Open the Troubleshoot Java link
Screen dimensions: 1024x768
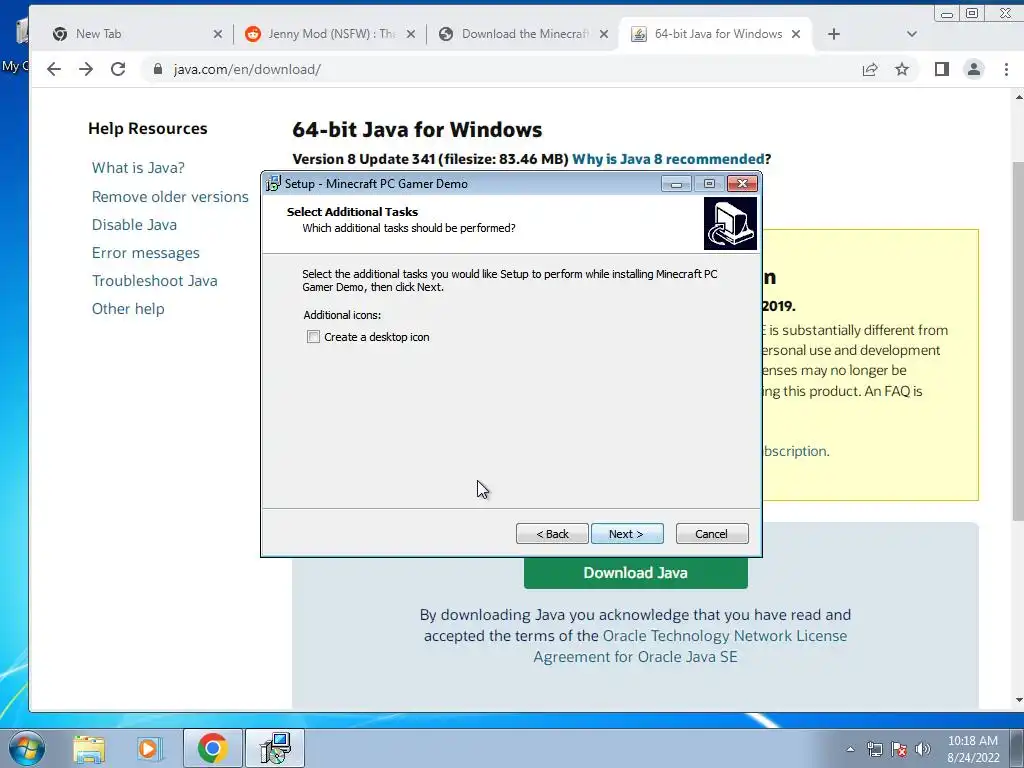[154, 281]
